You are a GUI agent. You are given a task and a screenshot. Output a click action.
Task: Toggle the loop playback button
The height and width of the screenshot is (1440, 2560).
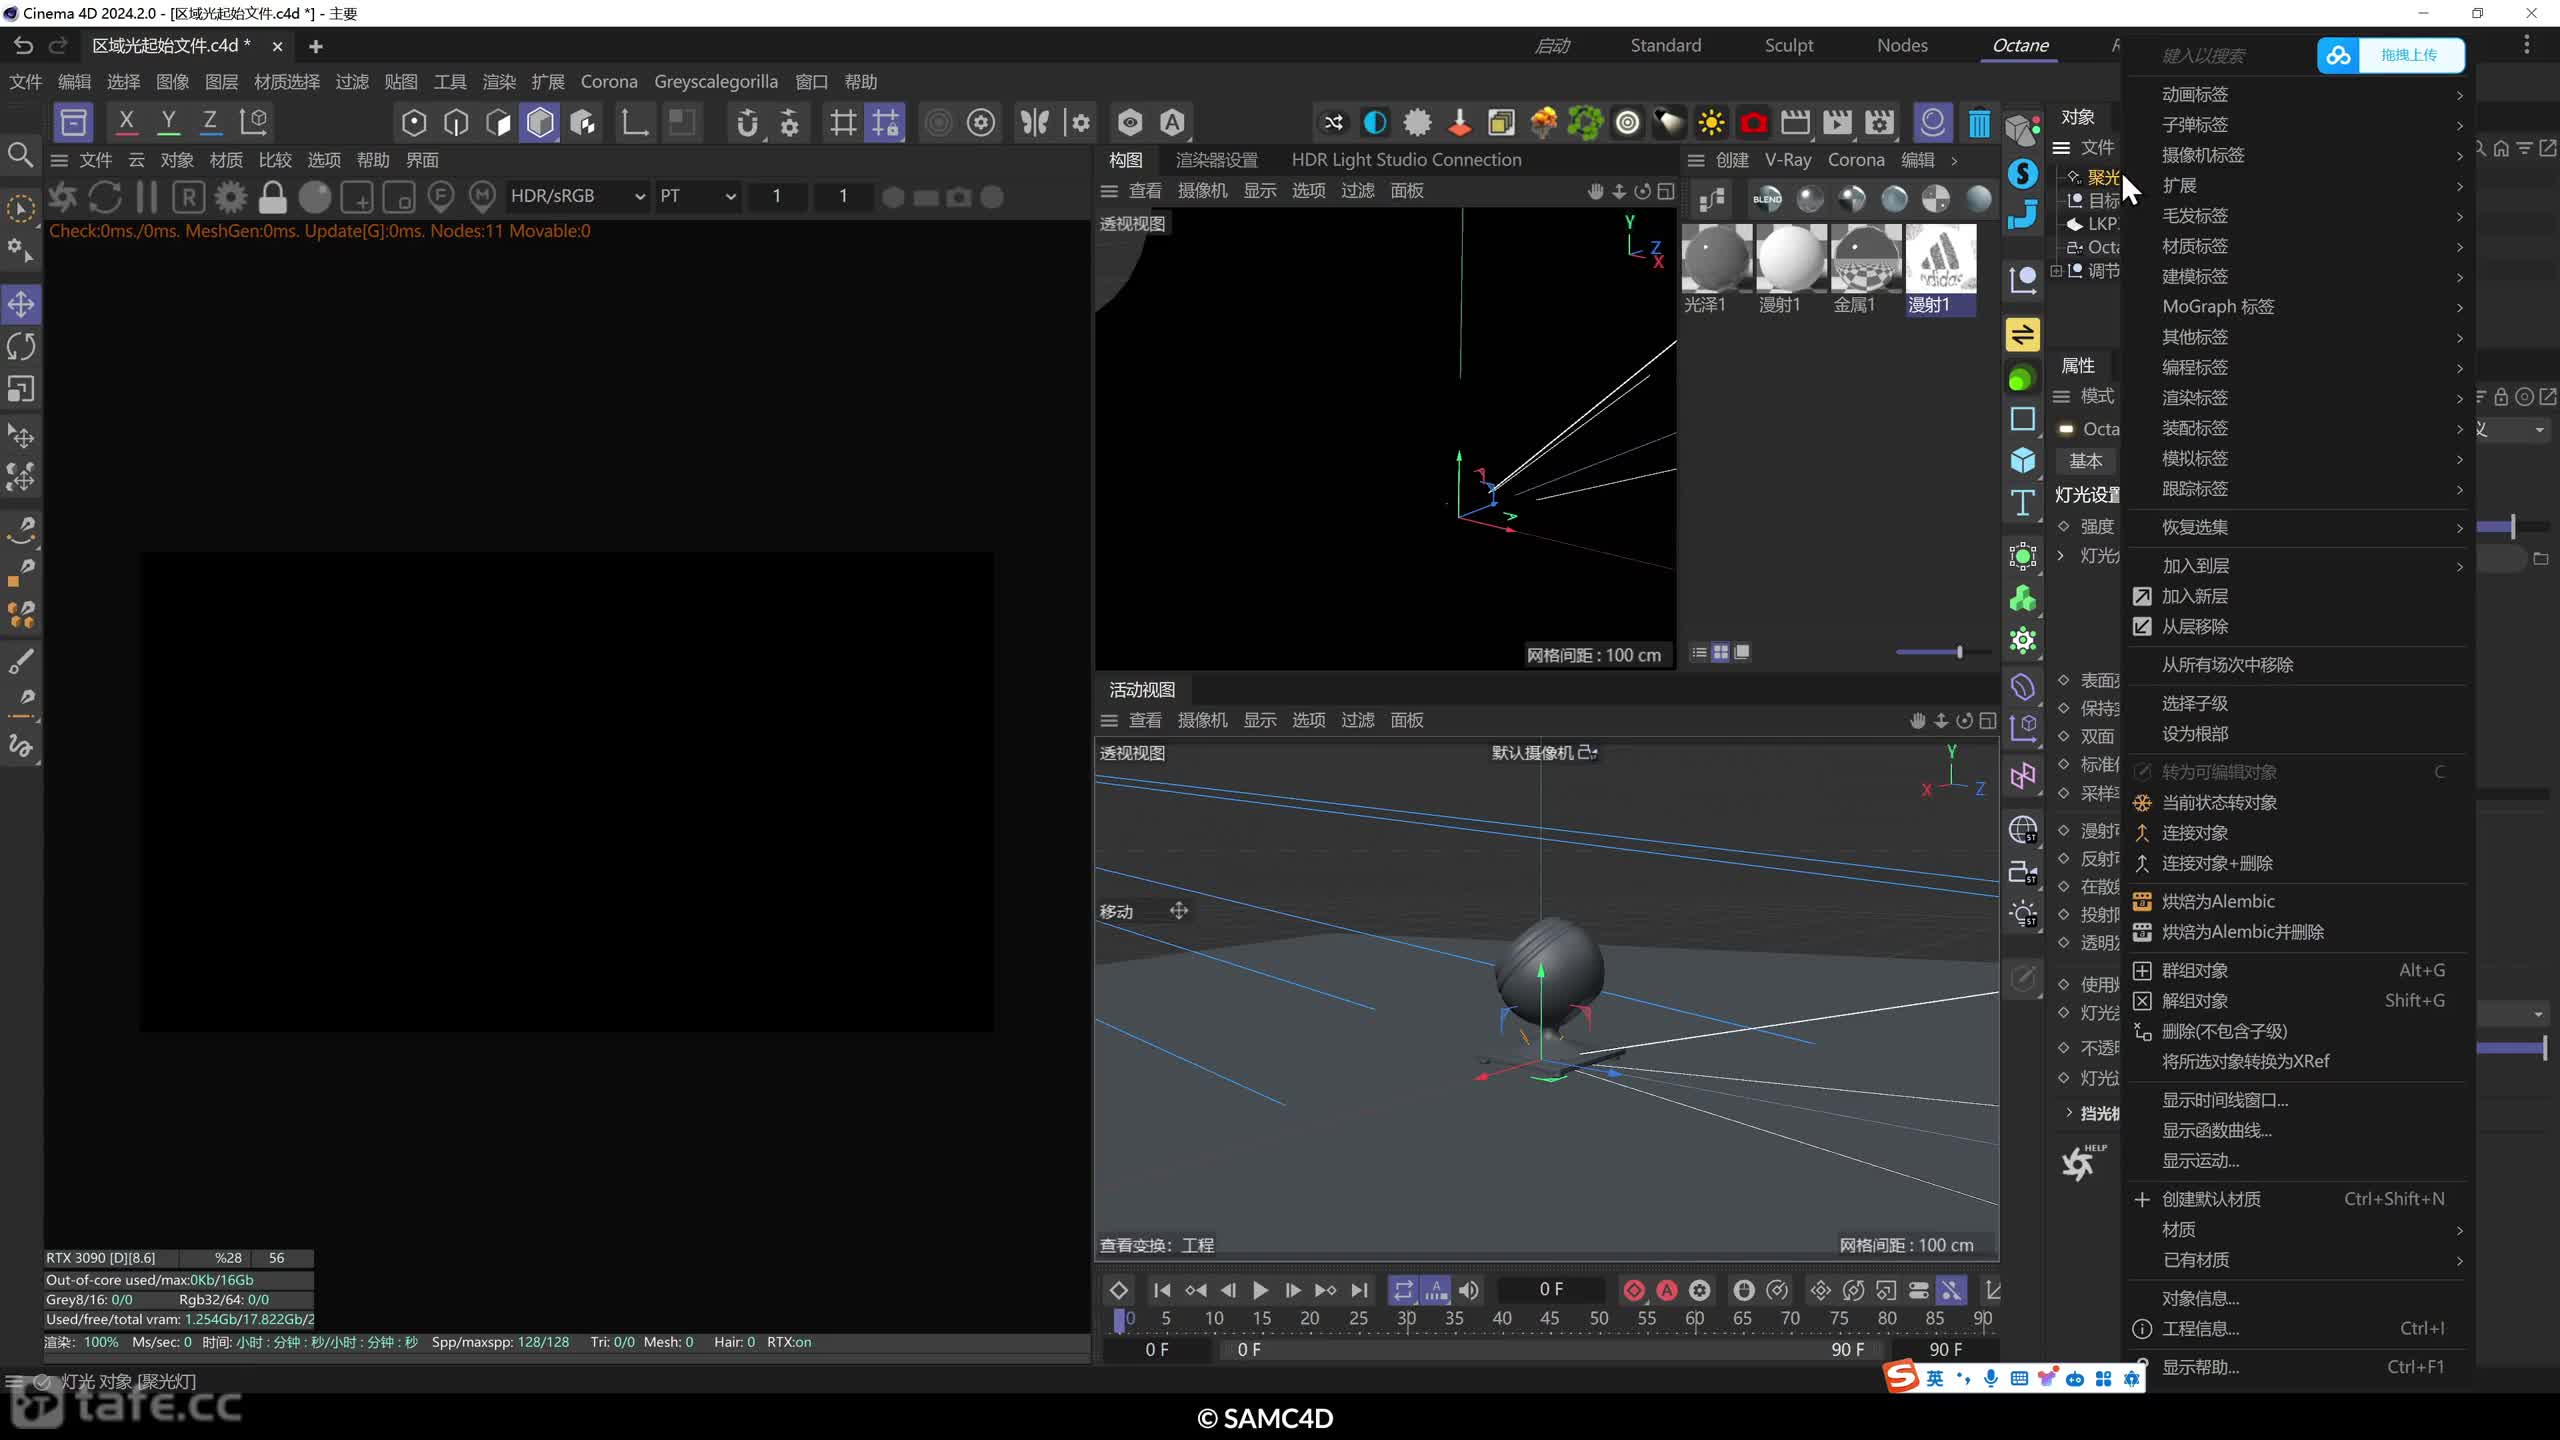(x=1403, y=1290)
